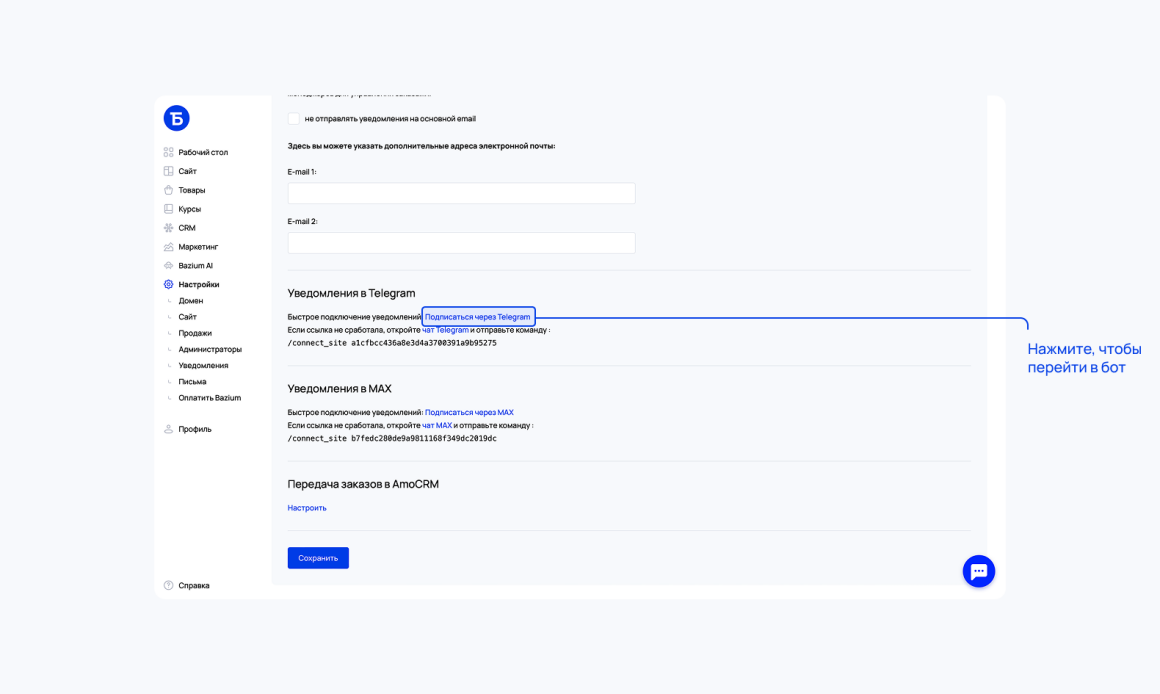Collapse the Настройки menu item

point(198,284)
